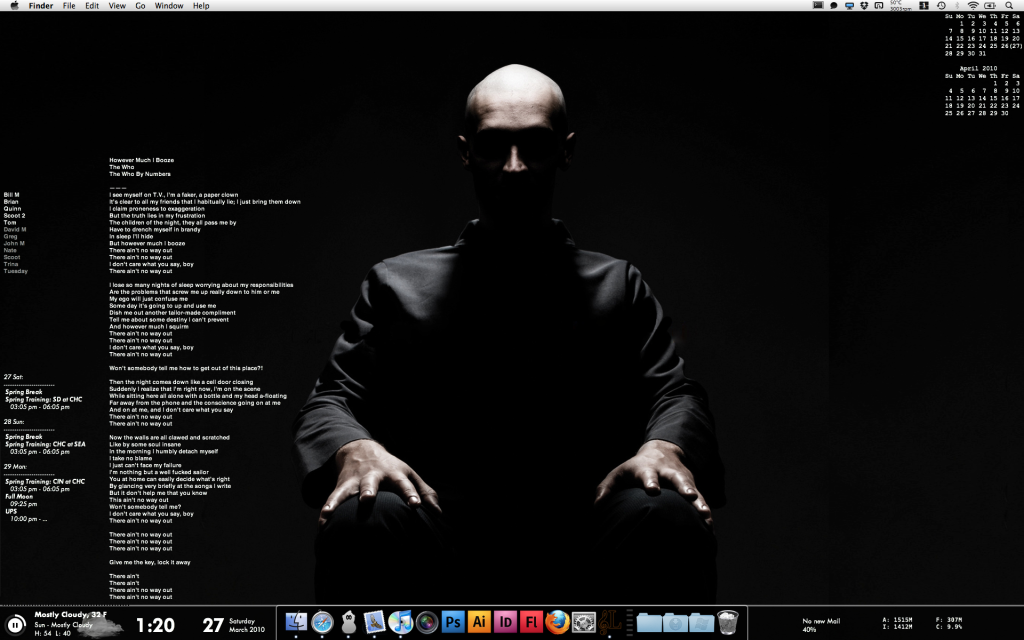The image size is (1024, 640).
Task: Open the Apple menu
Action: tap(14, 5)
